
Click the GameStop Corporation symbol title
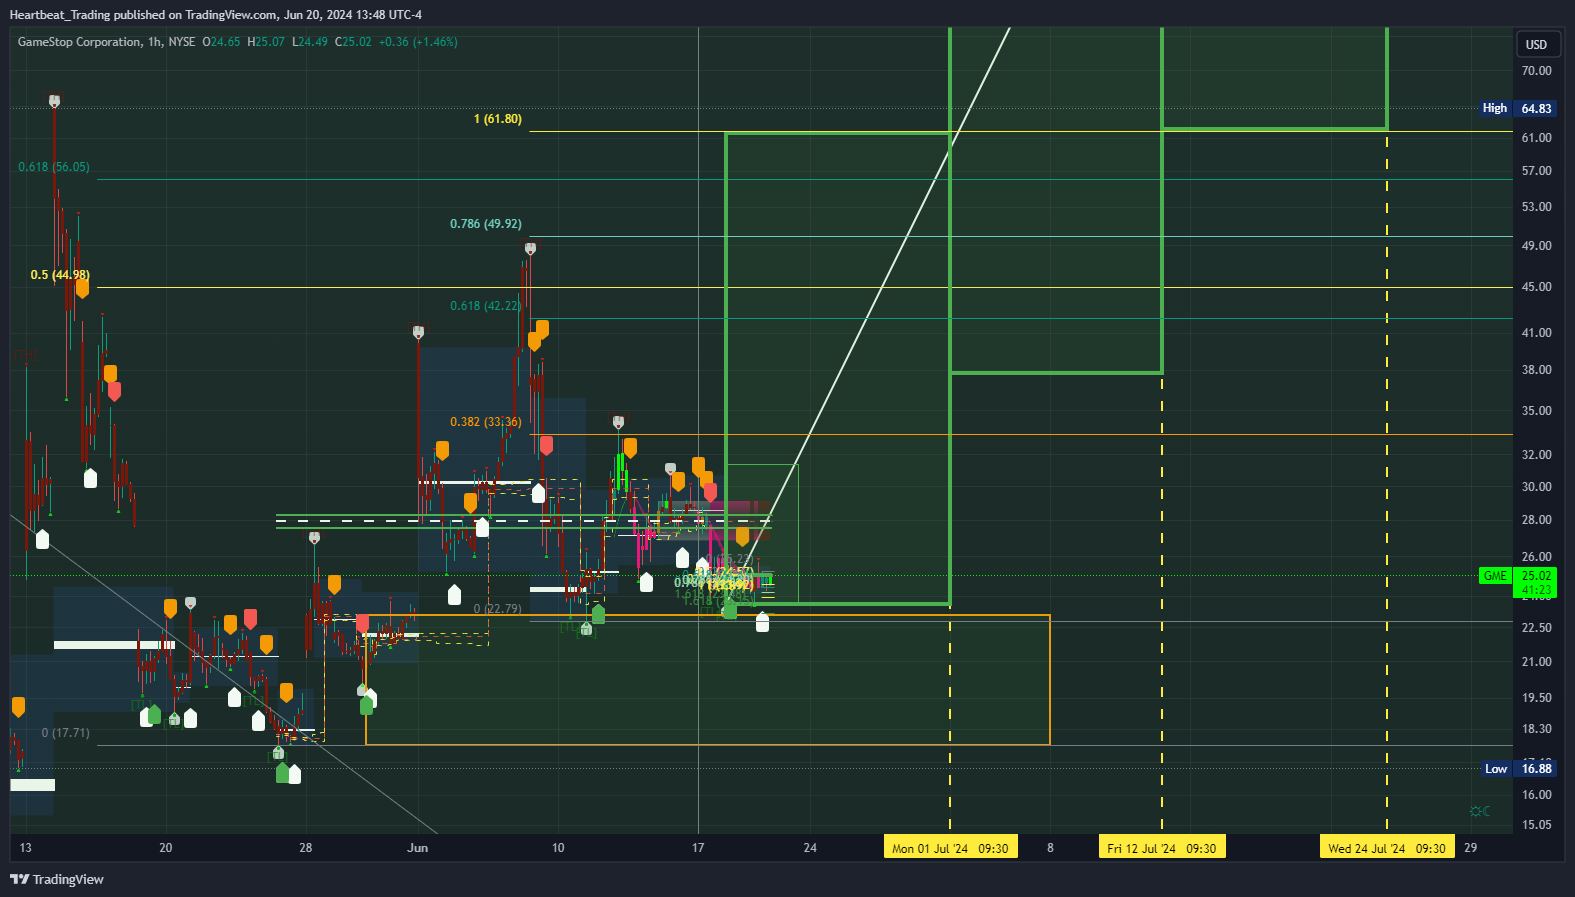[x=79, y=42]
